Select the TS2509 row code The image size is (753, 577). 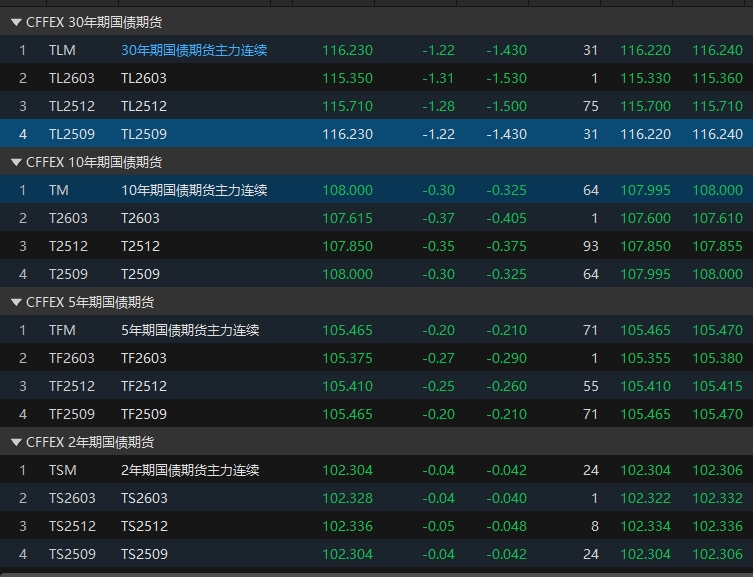click(x=72, y=554)
